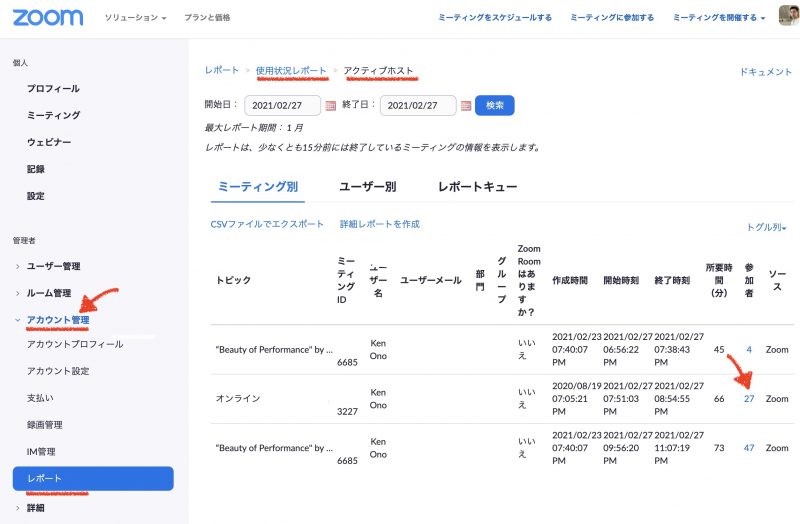Switch to the ユーザー別 tab
The height and width of the screenshot is (524, 800).
[x=367, y=186]
